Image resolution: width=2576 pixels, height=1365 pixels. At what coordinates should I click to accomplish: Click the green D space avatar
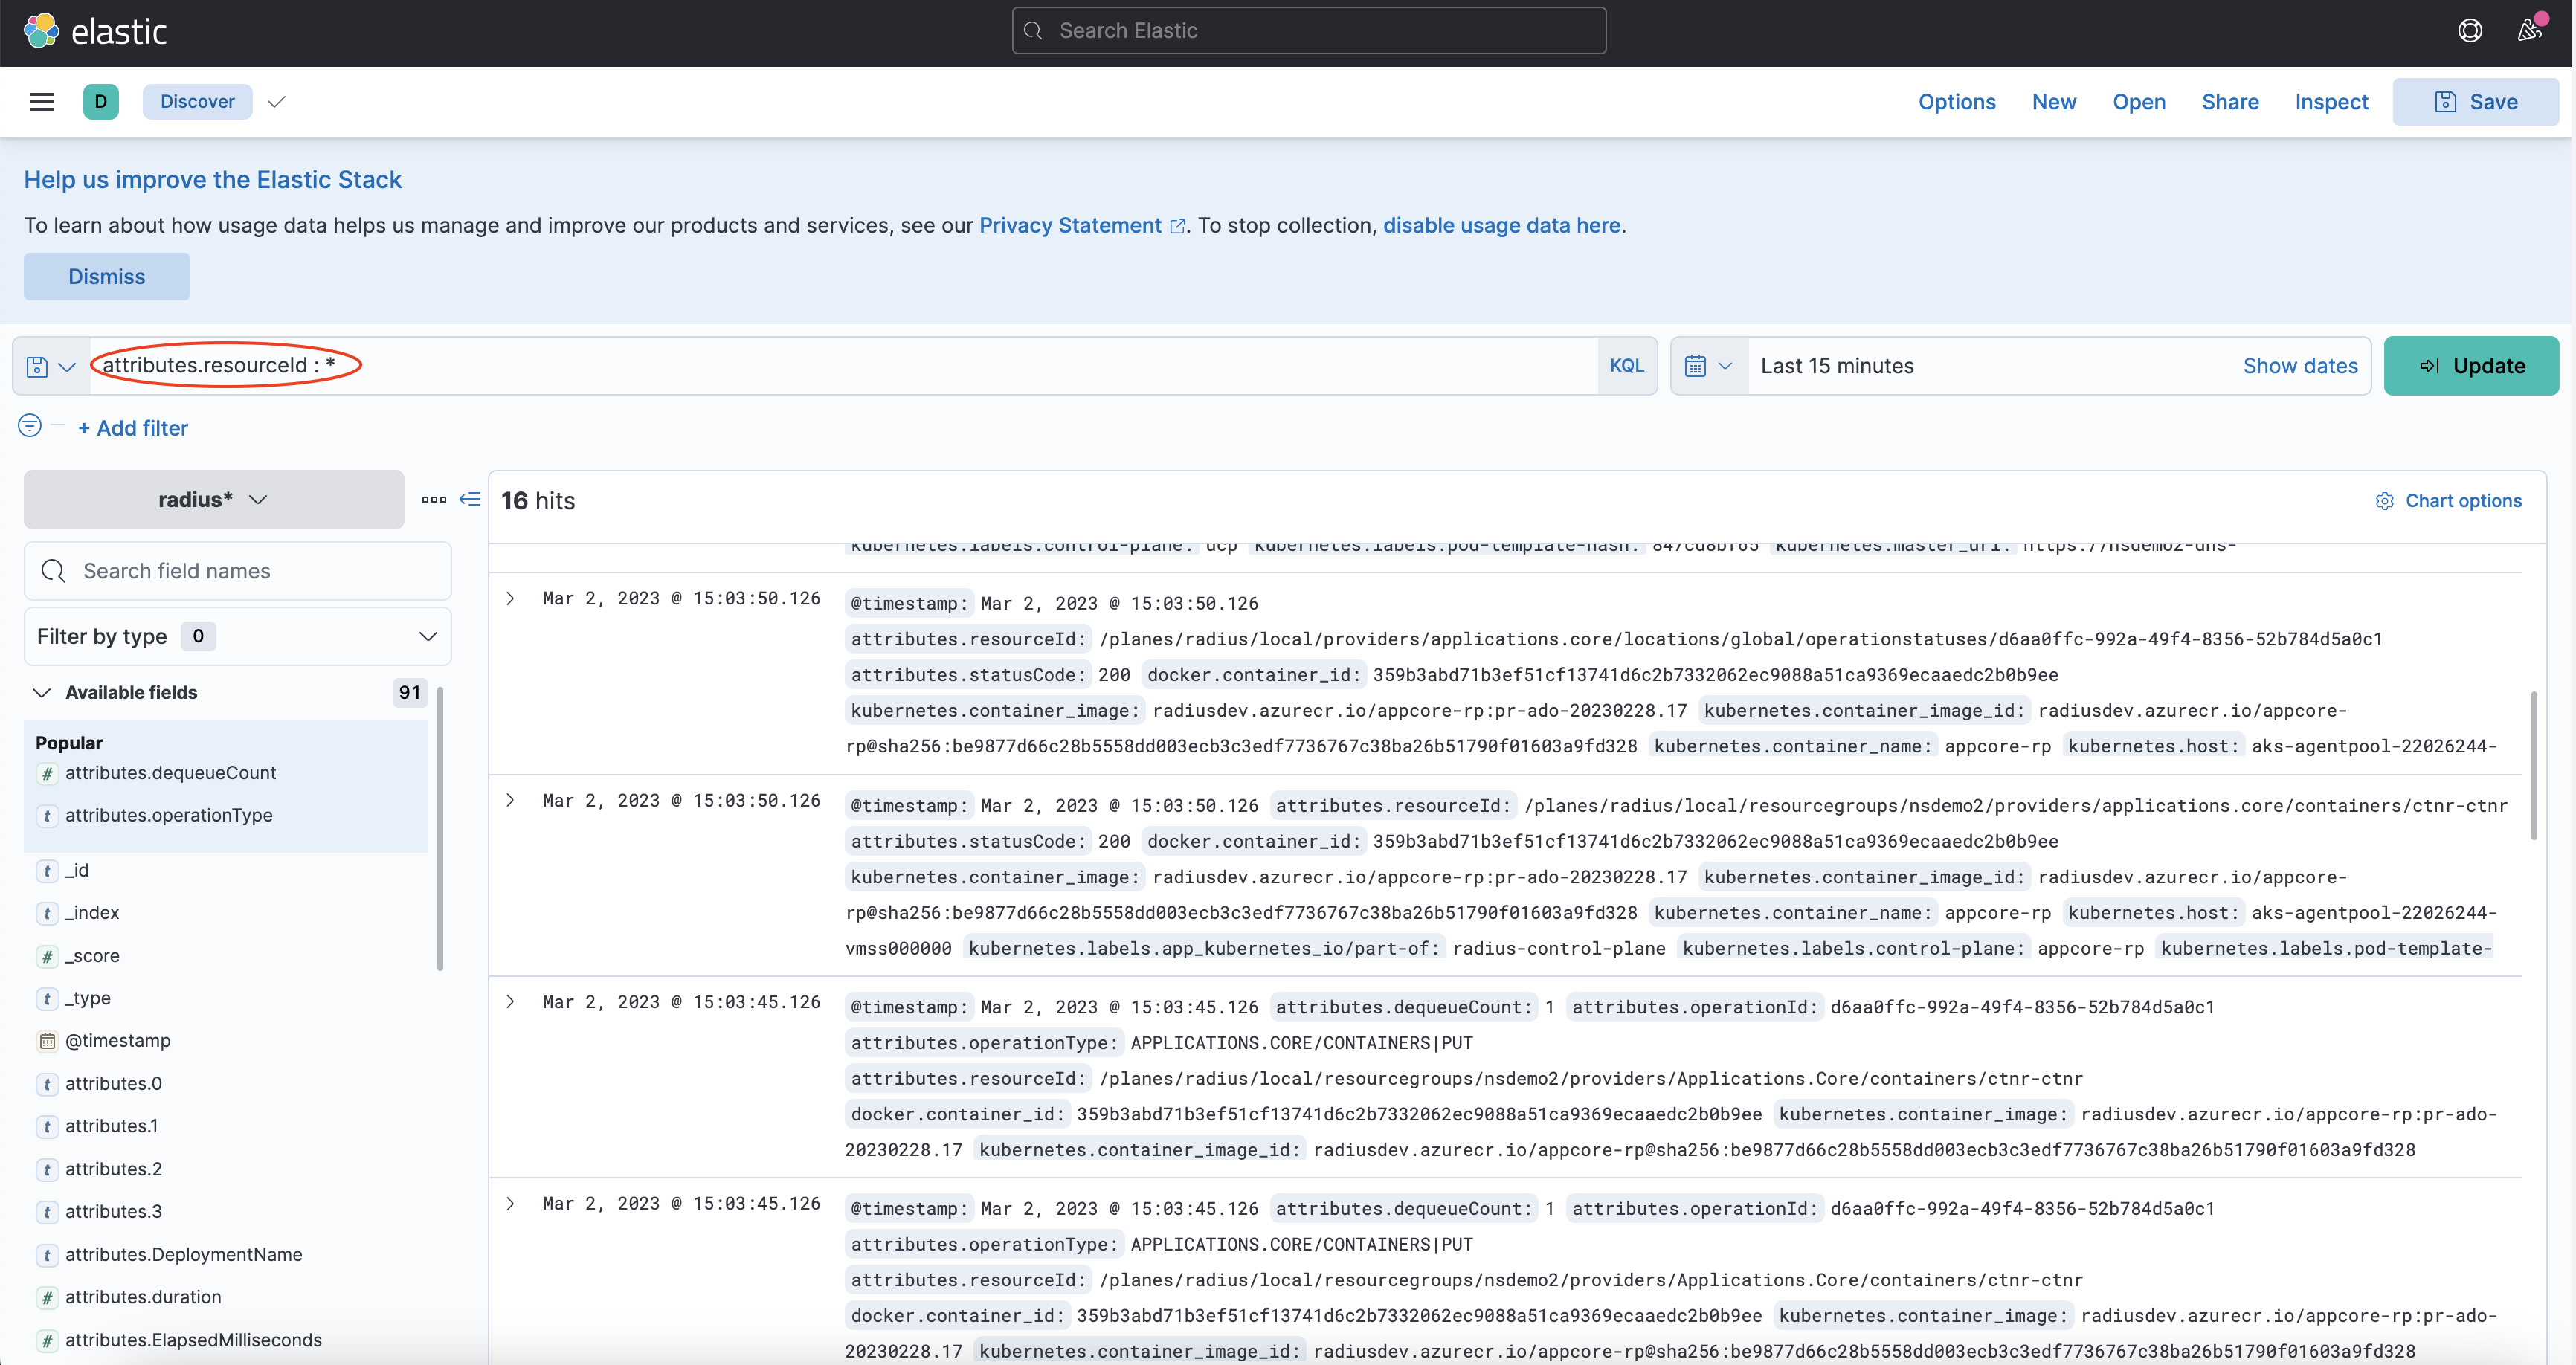pyautogui.click(x=101, y=102)
